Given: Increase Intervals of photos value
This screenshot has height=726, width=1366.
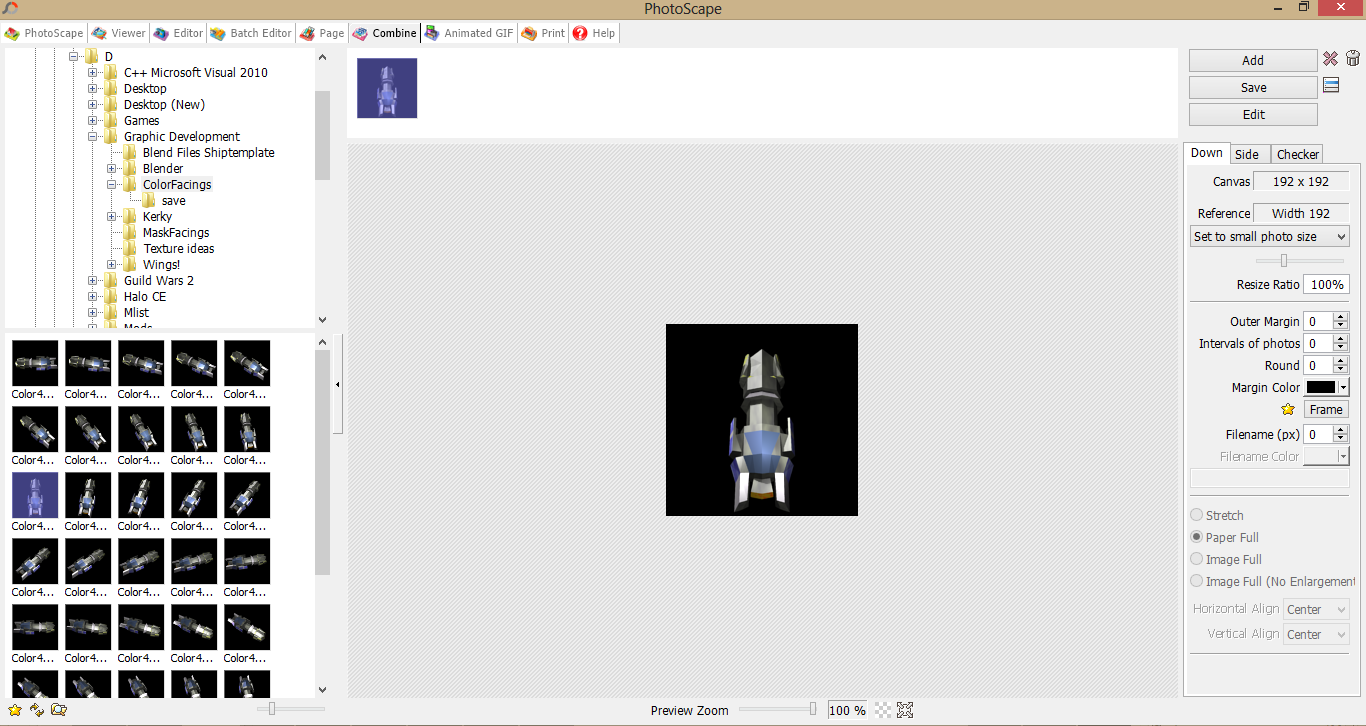Looking at the screenshot, I should pyautogui.click(x=1341, y=339).
